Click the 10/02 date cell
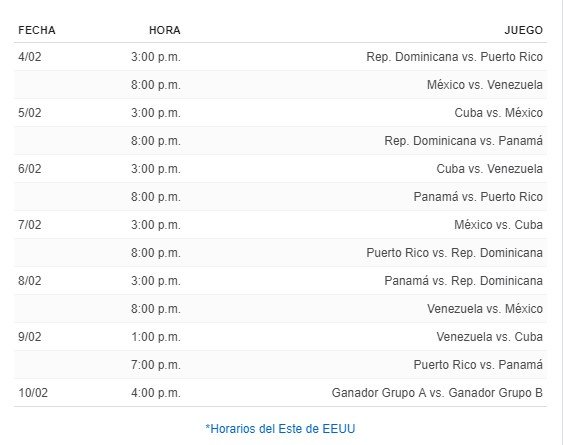The width and height of the screenshot is (563, 445). pyautogui.click(x=33, y=393)
